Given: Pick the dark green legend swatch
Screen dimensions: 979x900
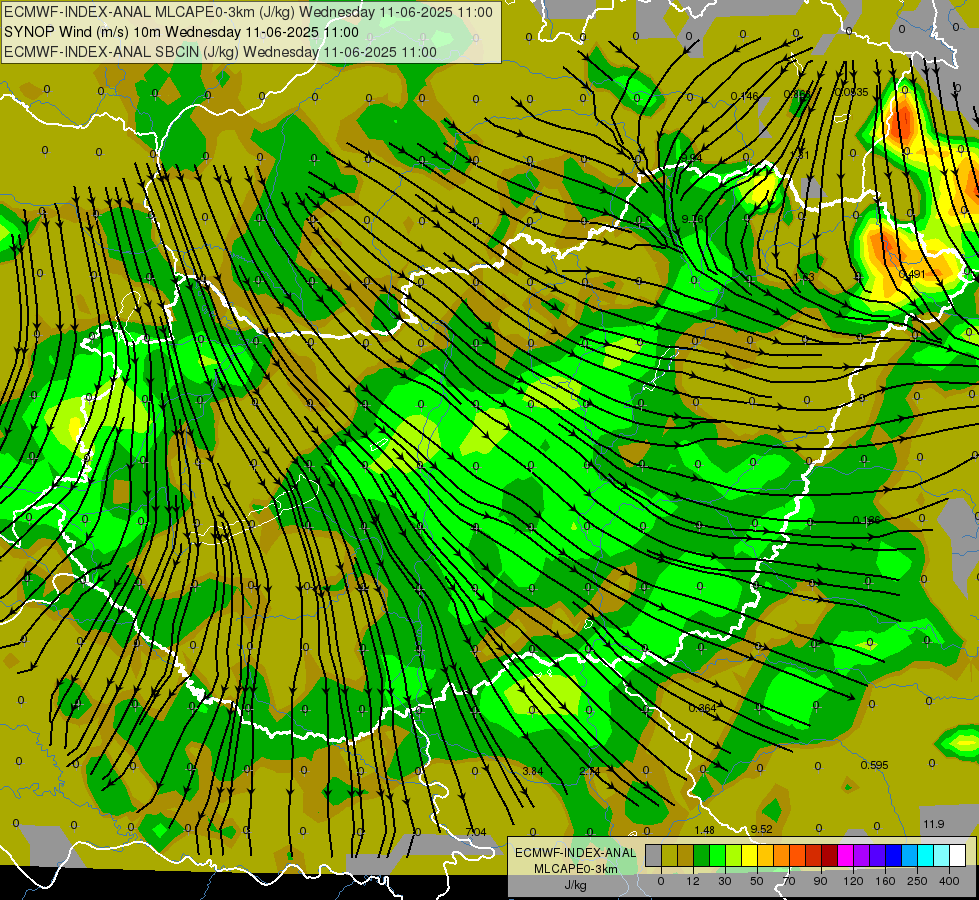Looking at the screenshot, I should point(702,855).
